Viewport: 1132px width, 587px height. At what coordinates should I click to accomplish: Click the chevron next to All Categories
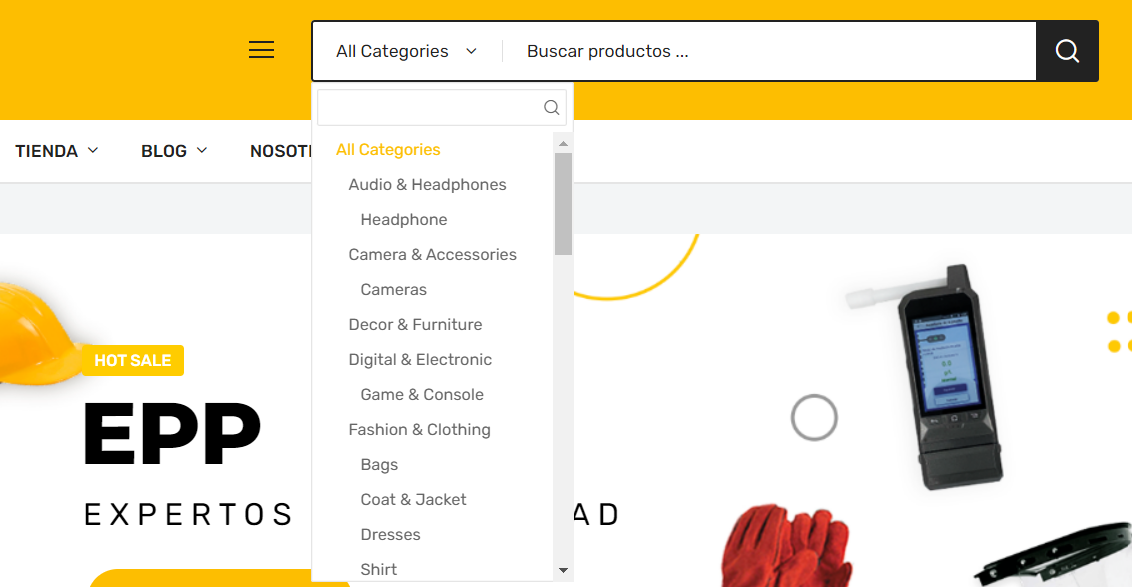pos(471,51)
